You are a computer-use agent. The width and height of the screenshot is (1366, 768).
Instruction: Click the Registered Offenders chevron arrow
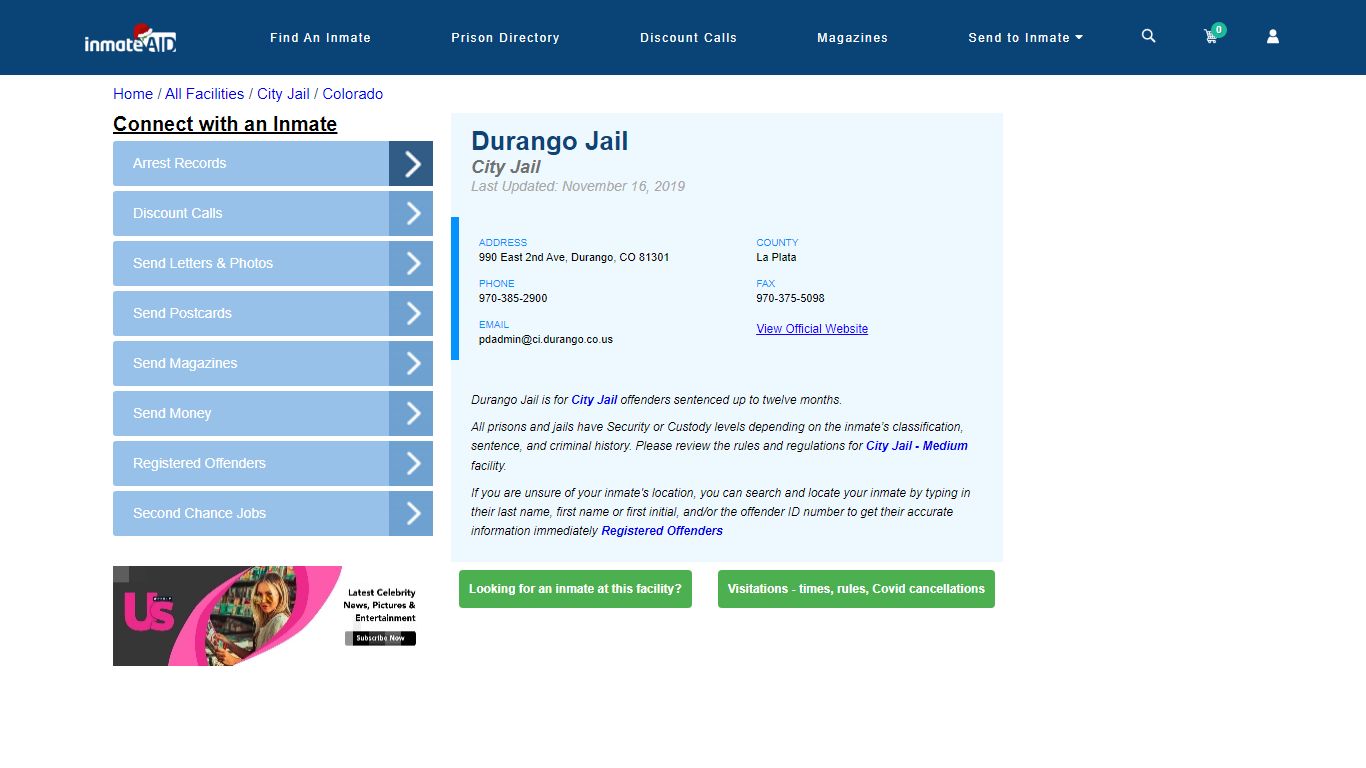coord(411,463)
